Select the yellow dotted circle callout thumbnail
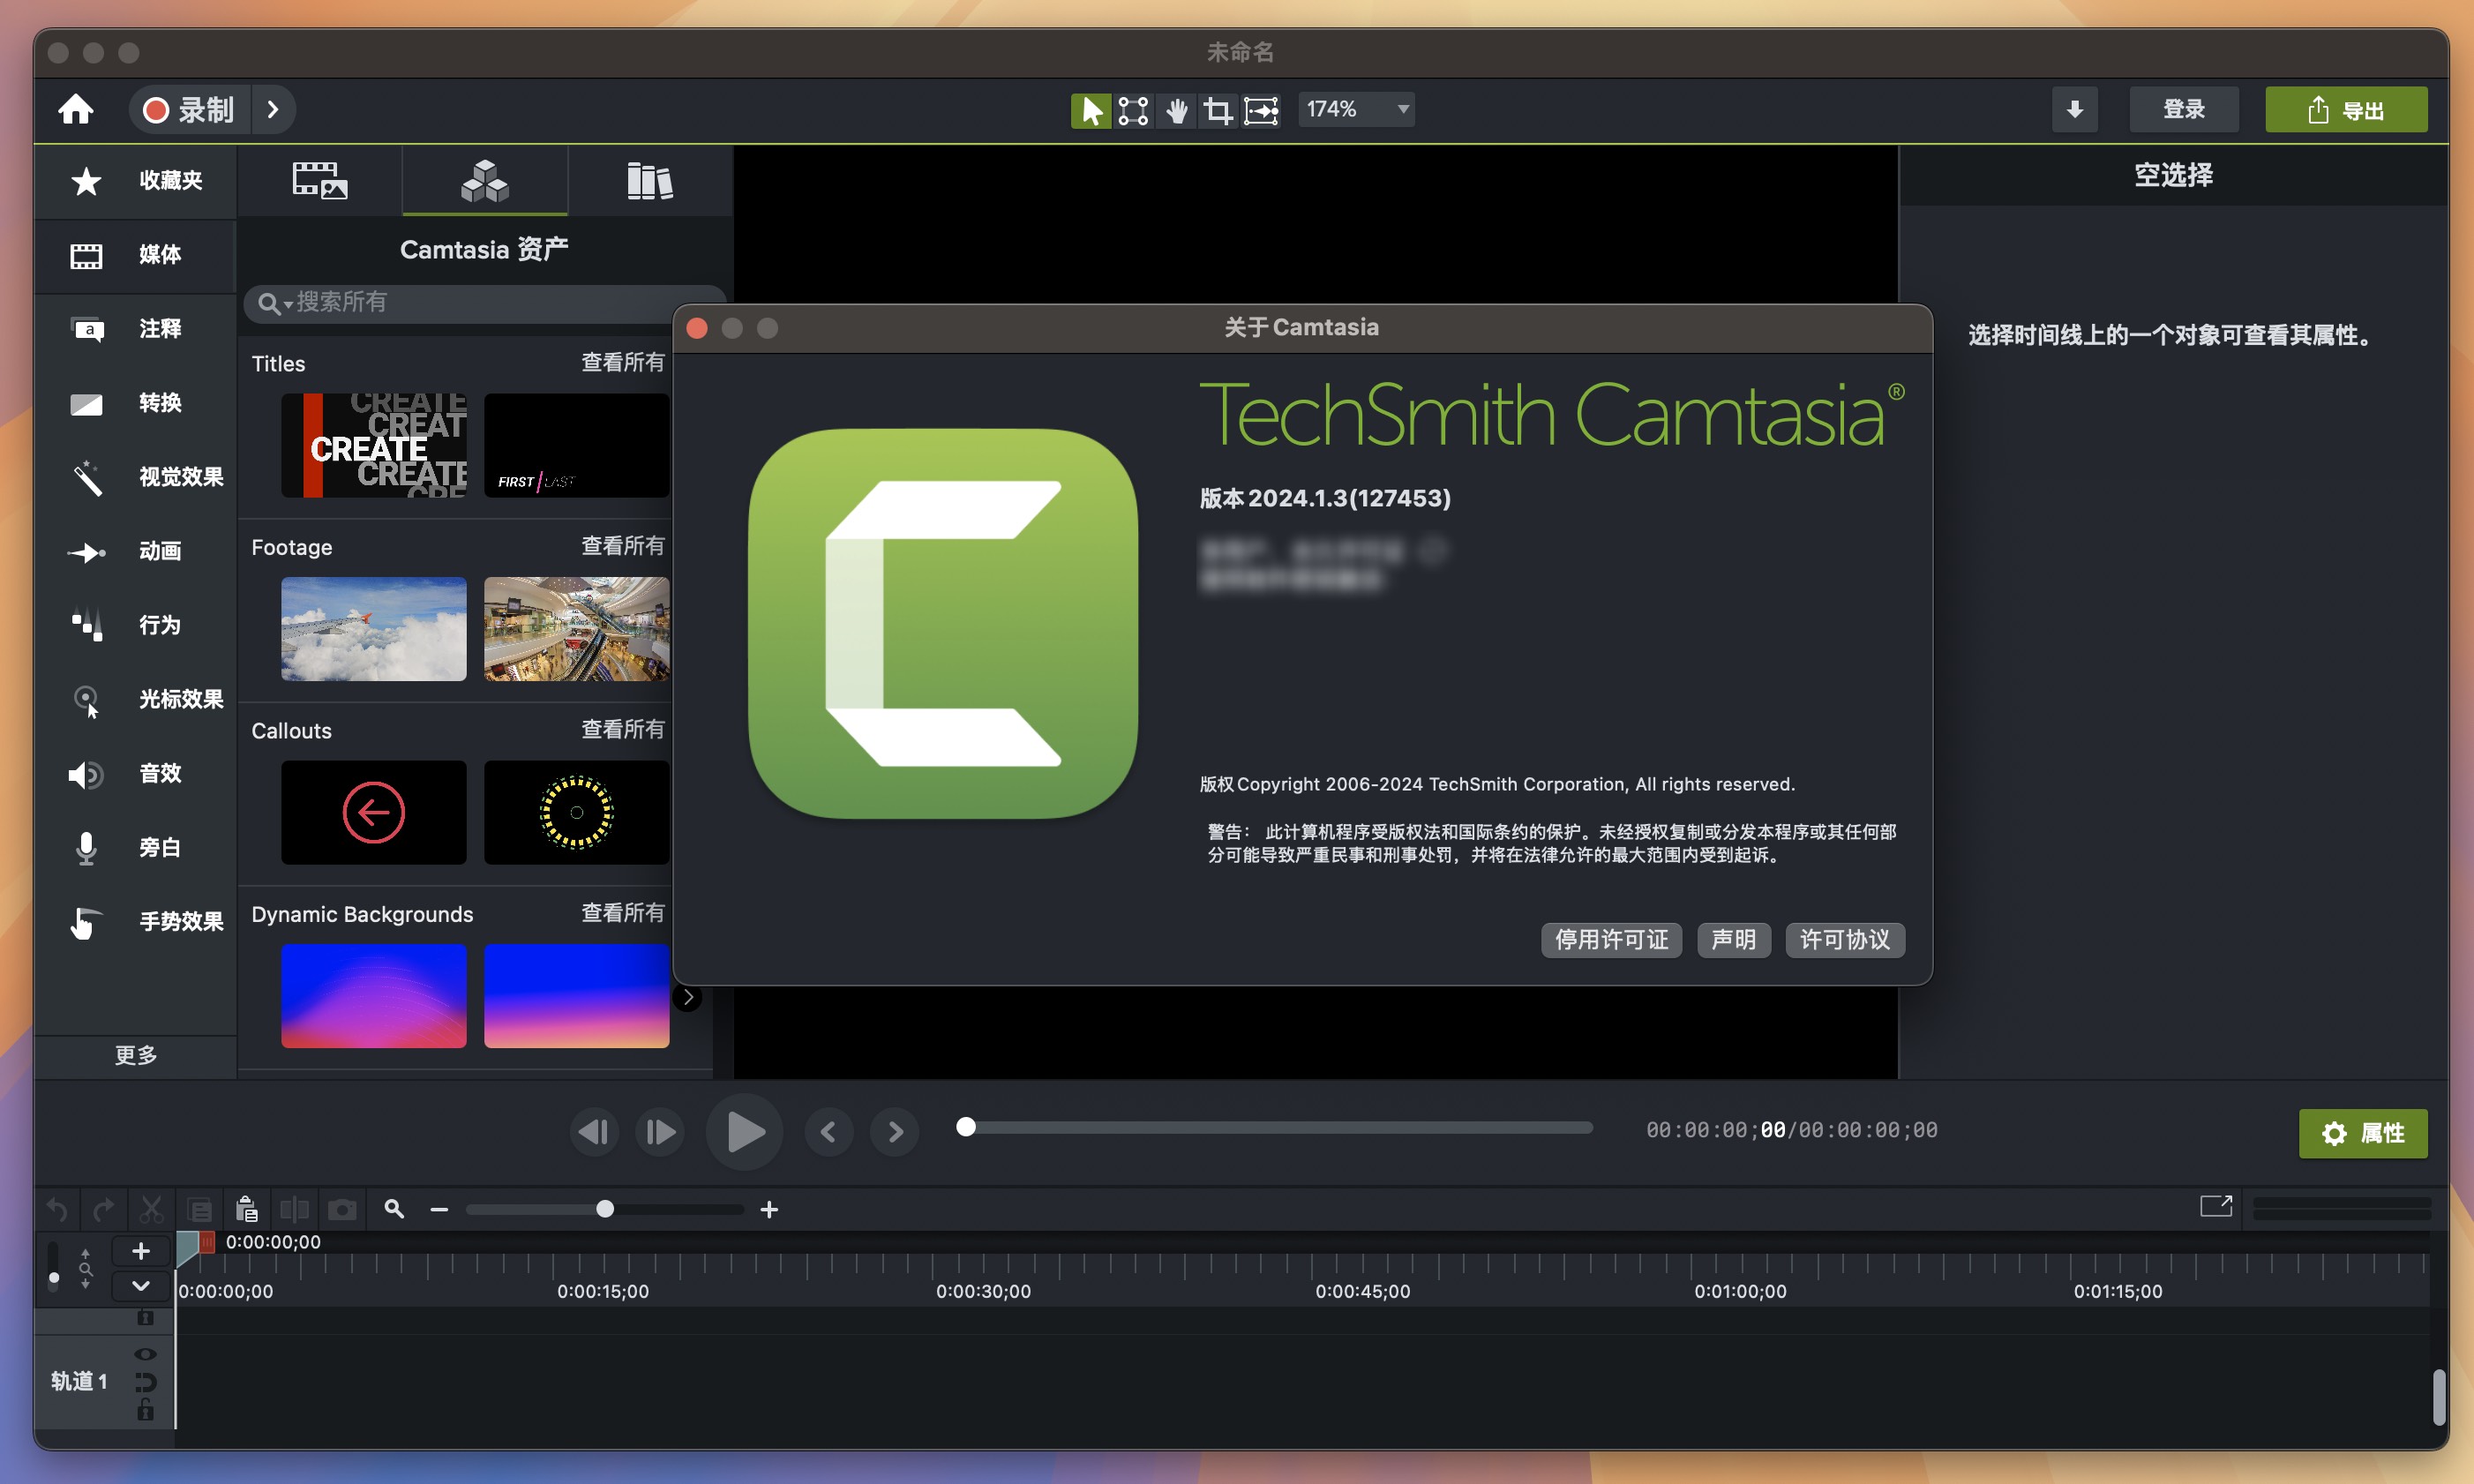 (x=576, y=812)
